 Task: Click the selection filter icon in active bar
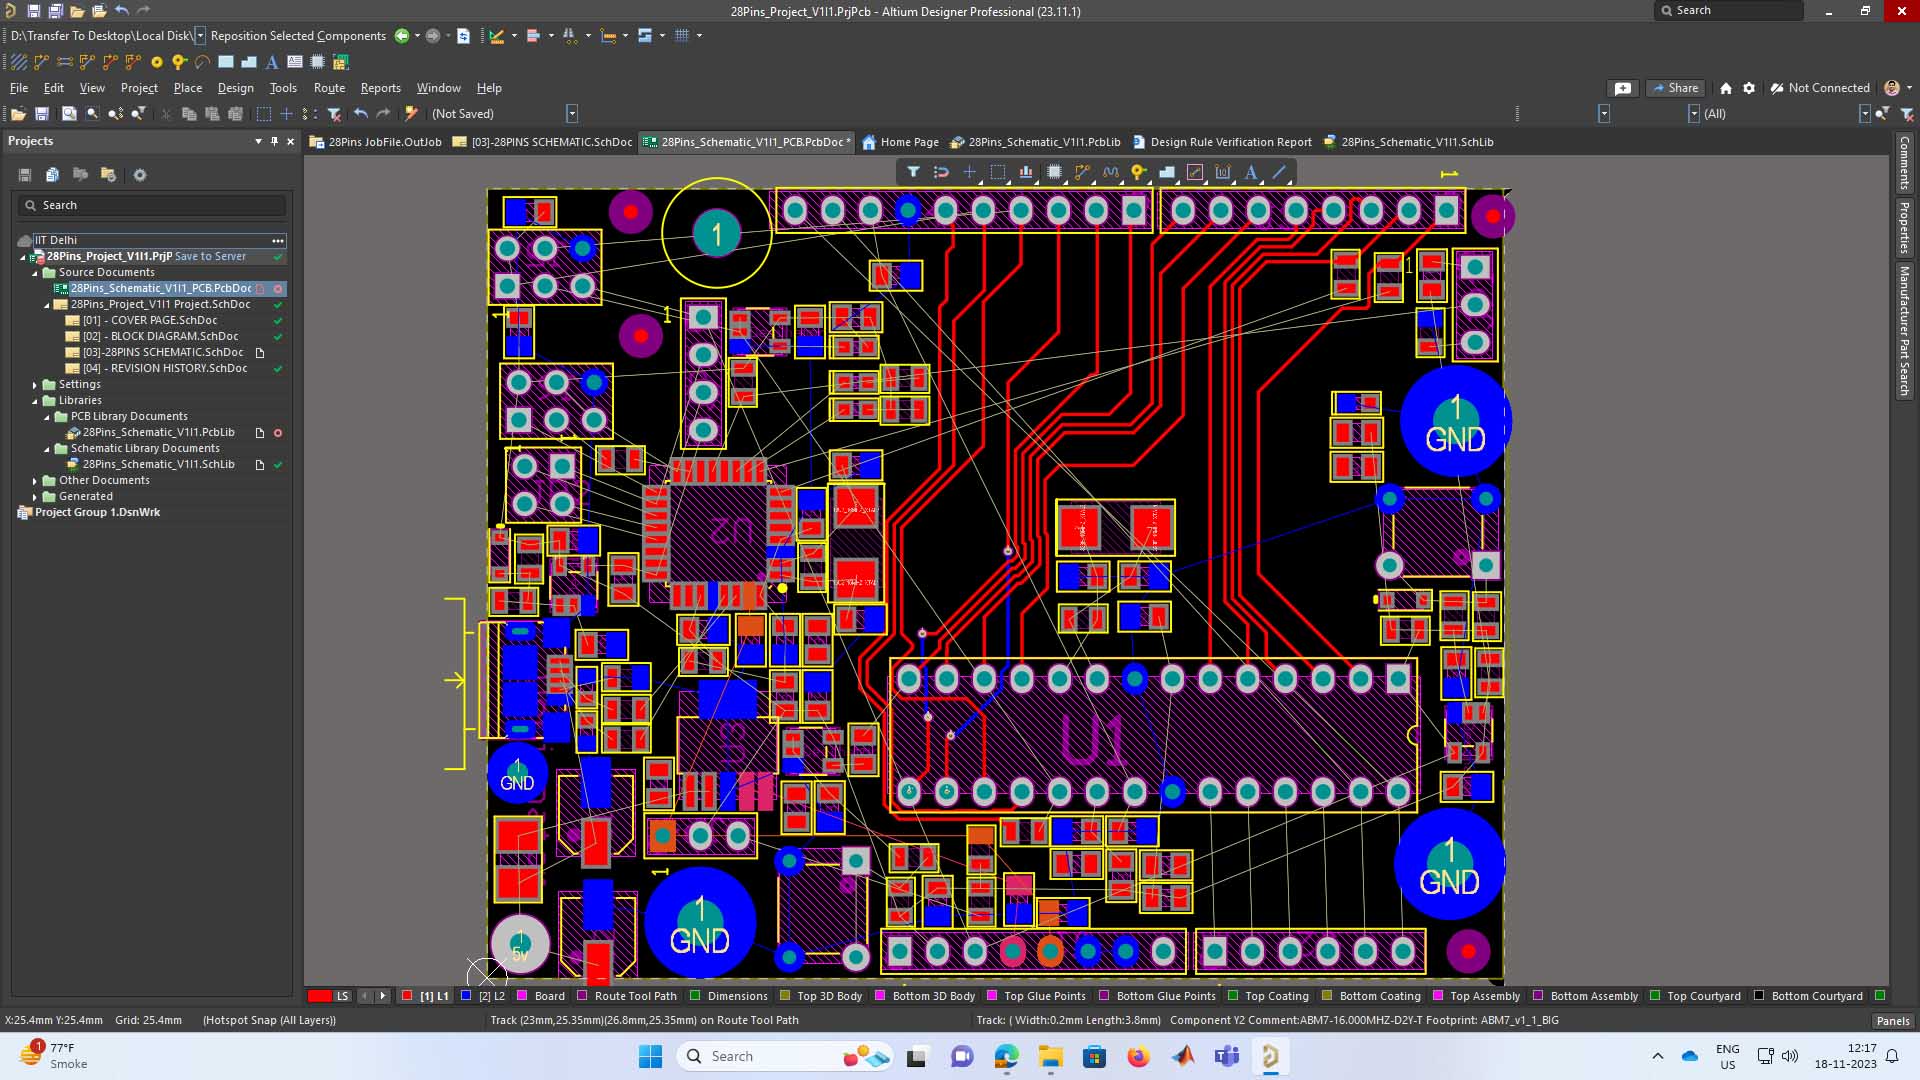pyautogui.click(x=913, y=172)
